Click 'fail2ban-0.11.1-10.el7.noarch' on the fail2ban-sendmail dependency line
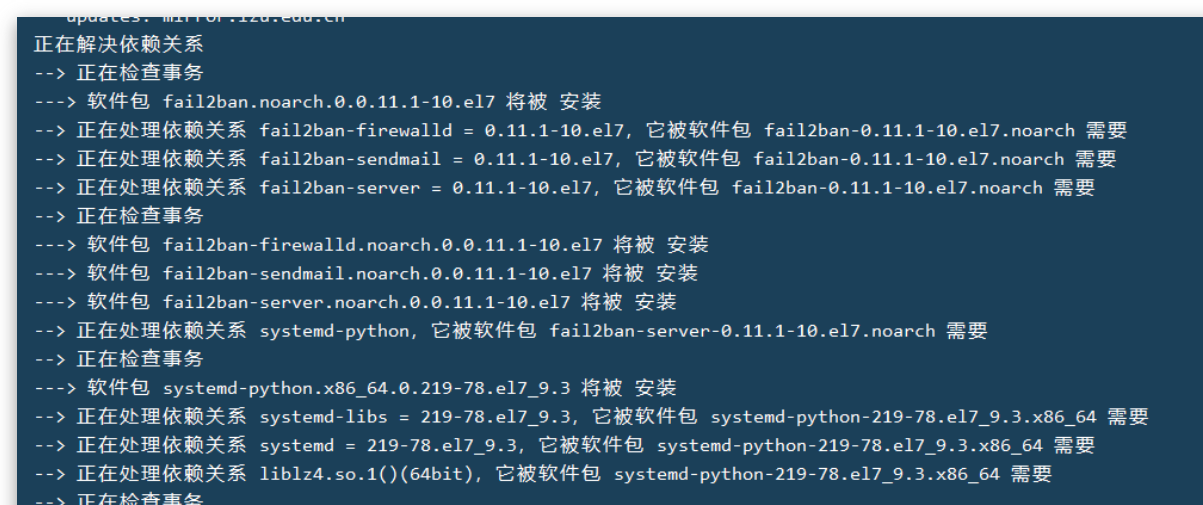Image resolution: width=1203 pixels, height=505 pixels. 908,159
